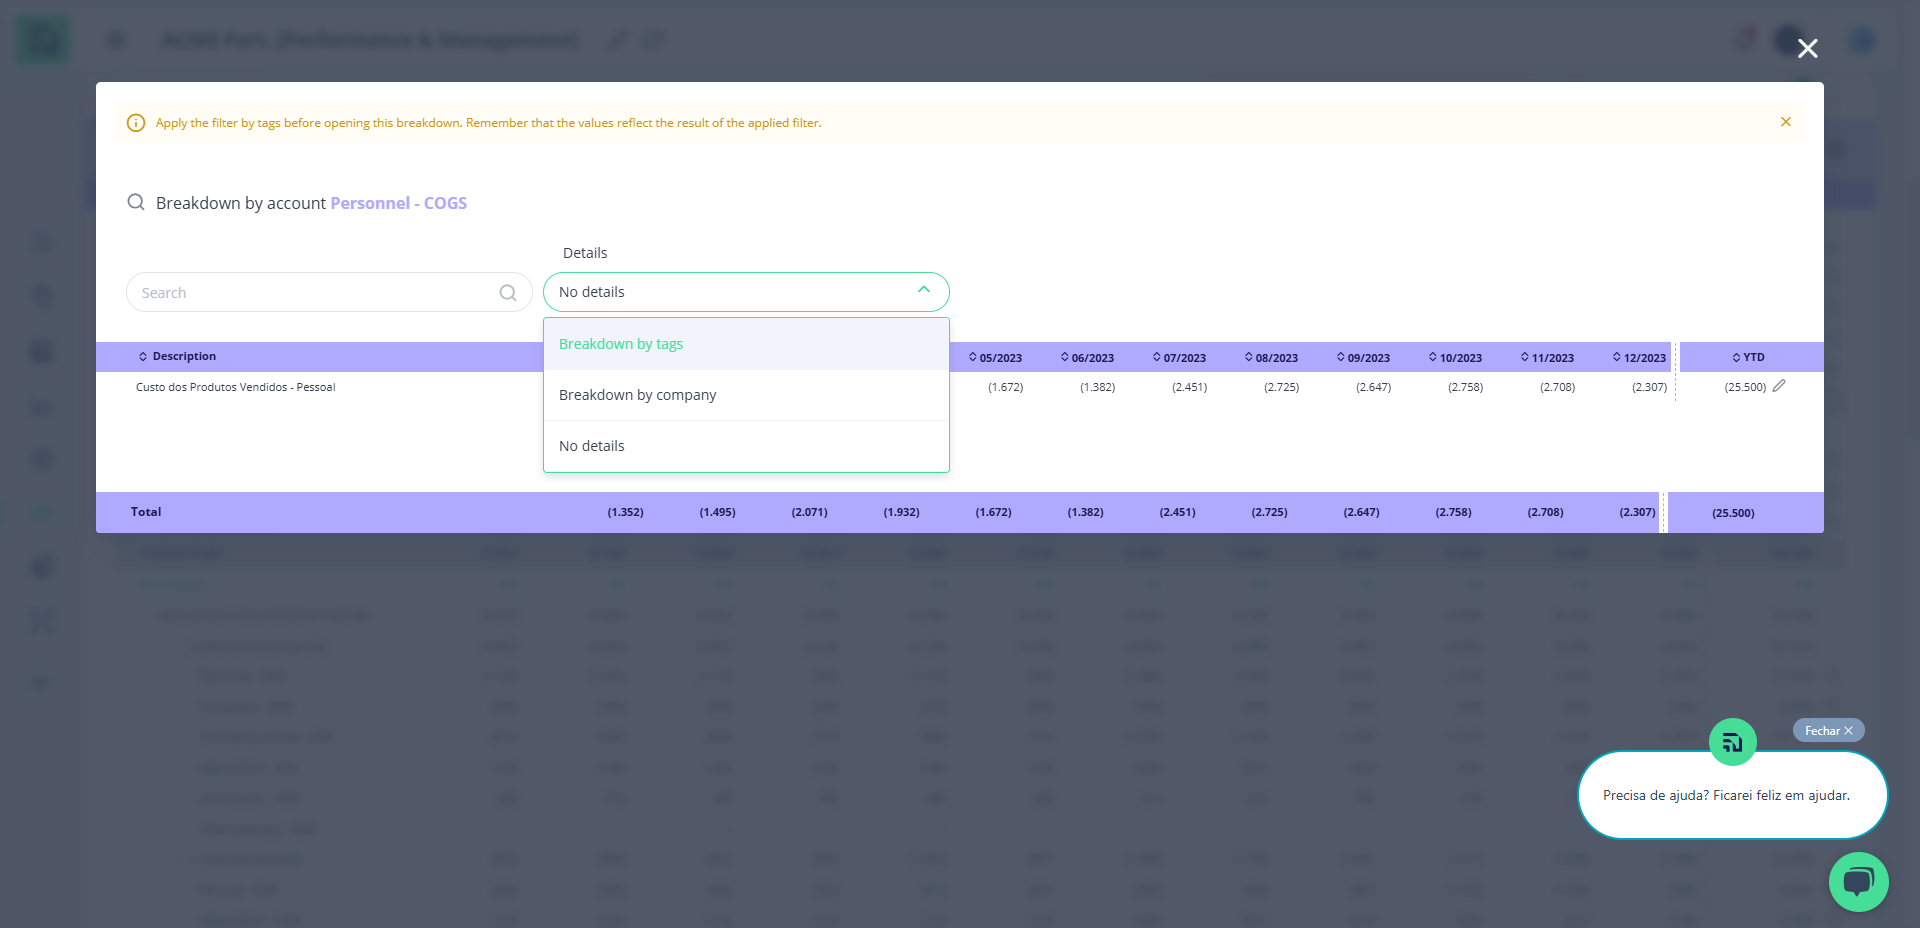
Task: Open the green chat launcher button
Action: click(x=1858, y=882)
